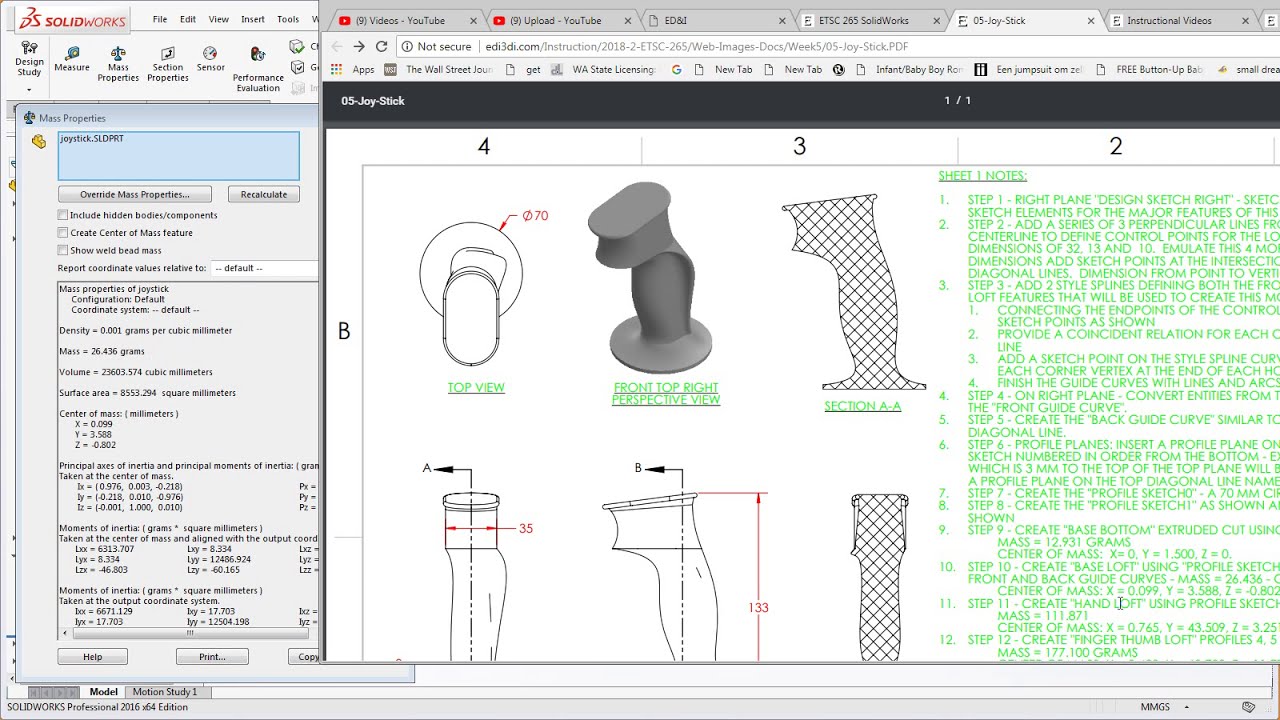Click the Print... button
1280x720 pixels.
[212, 657]
